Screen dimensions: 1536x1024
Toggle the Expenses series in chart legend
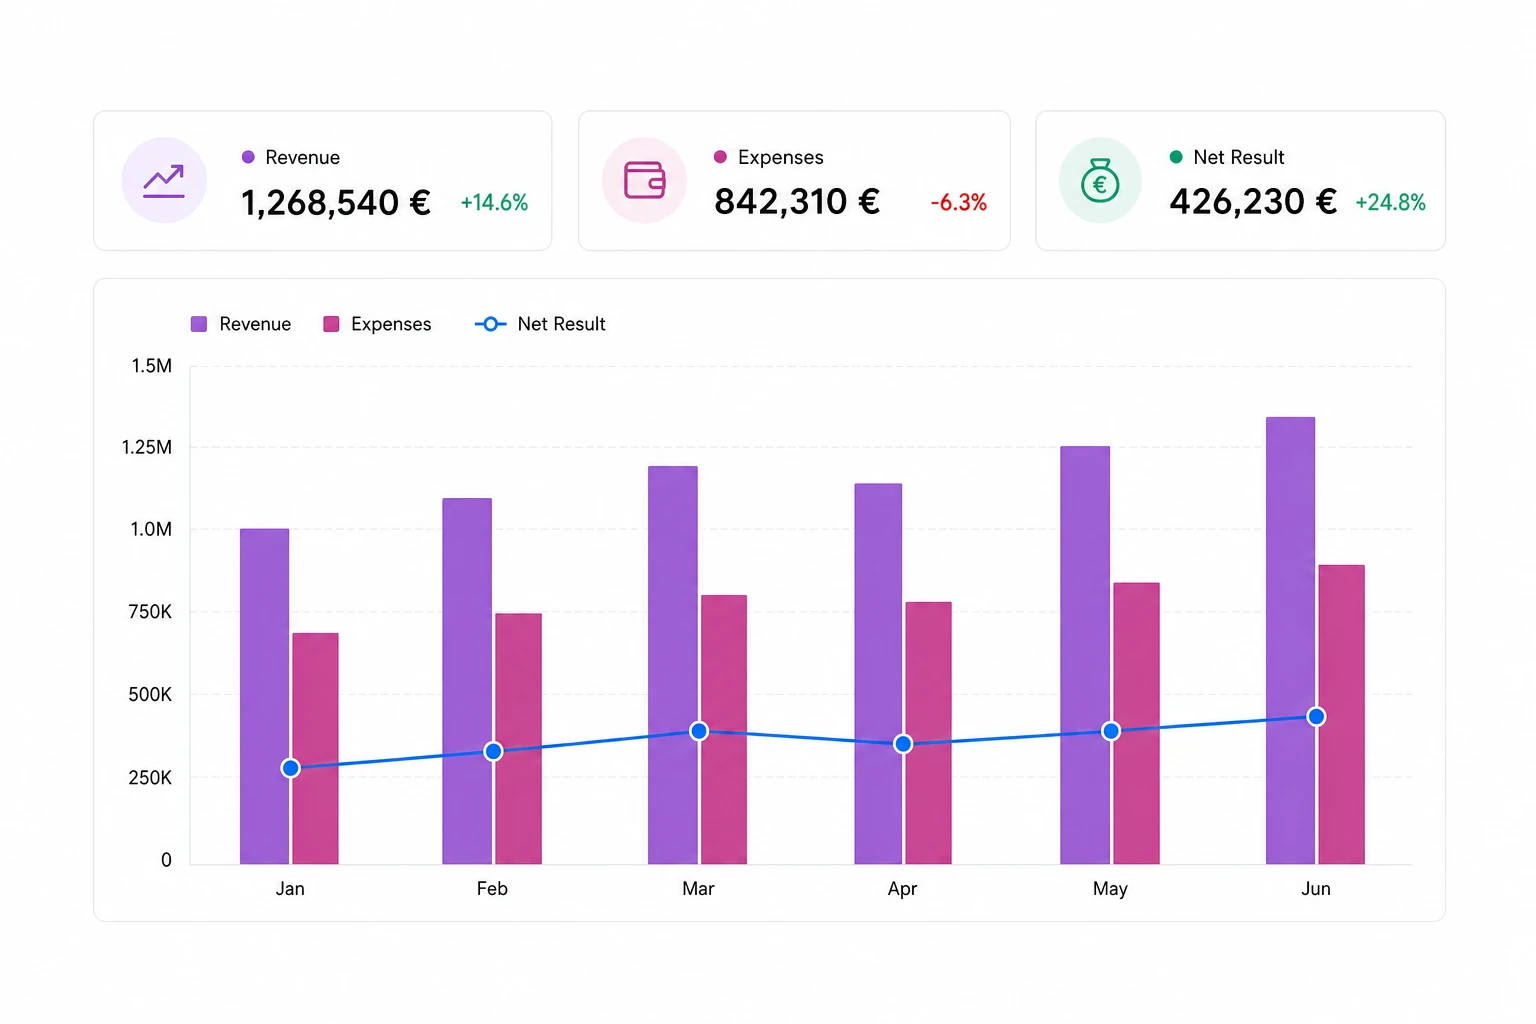(377, 324)
